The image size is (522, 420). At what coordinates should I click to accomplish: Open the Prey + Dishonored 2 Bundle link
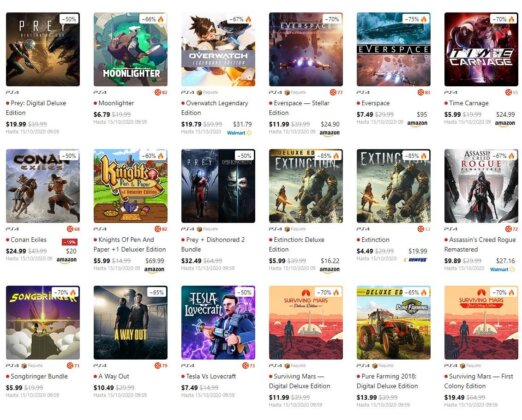[x=215, y=244]
